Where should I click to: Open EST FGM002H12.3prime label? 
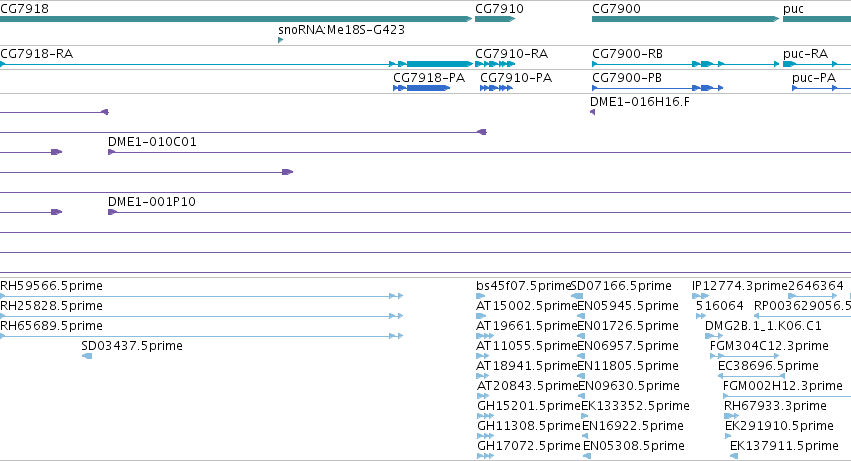(x=783, y=386)
